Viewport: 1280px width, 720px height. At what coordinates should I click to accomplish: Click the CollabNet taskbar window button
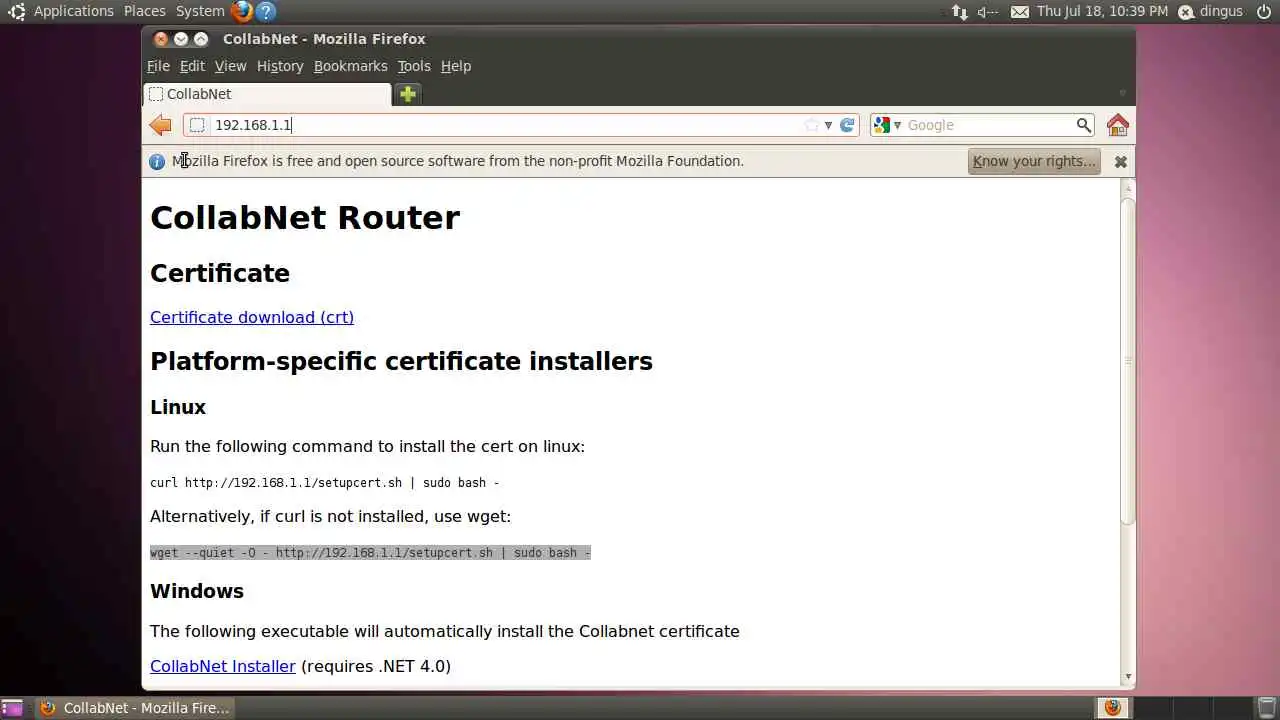click(134, 708)
